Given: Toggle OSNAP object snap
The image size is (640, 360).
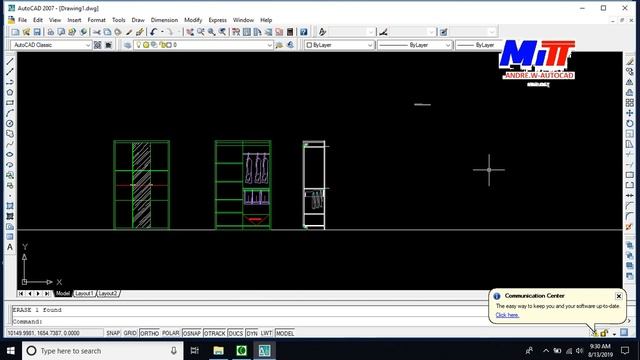Looking at the screenshot, I should click(192, 333).
